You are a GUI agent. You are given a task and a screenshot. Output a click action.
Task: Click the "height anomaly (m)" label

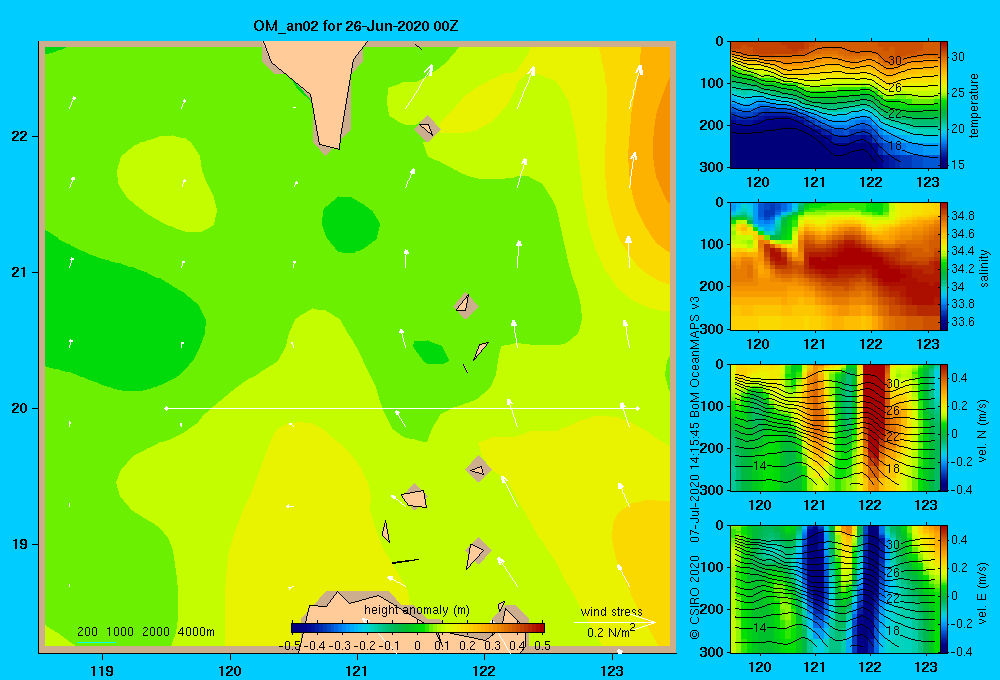416,610
